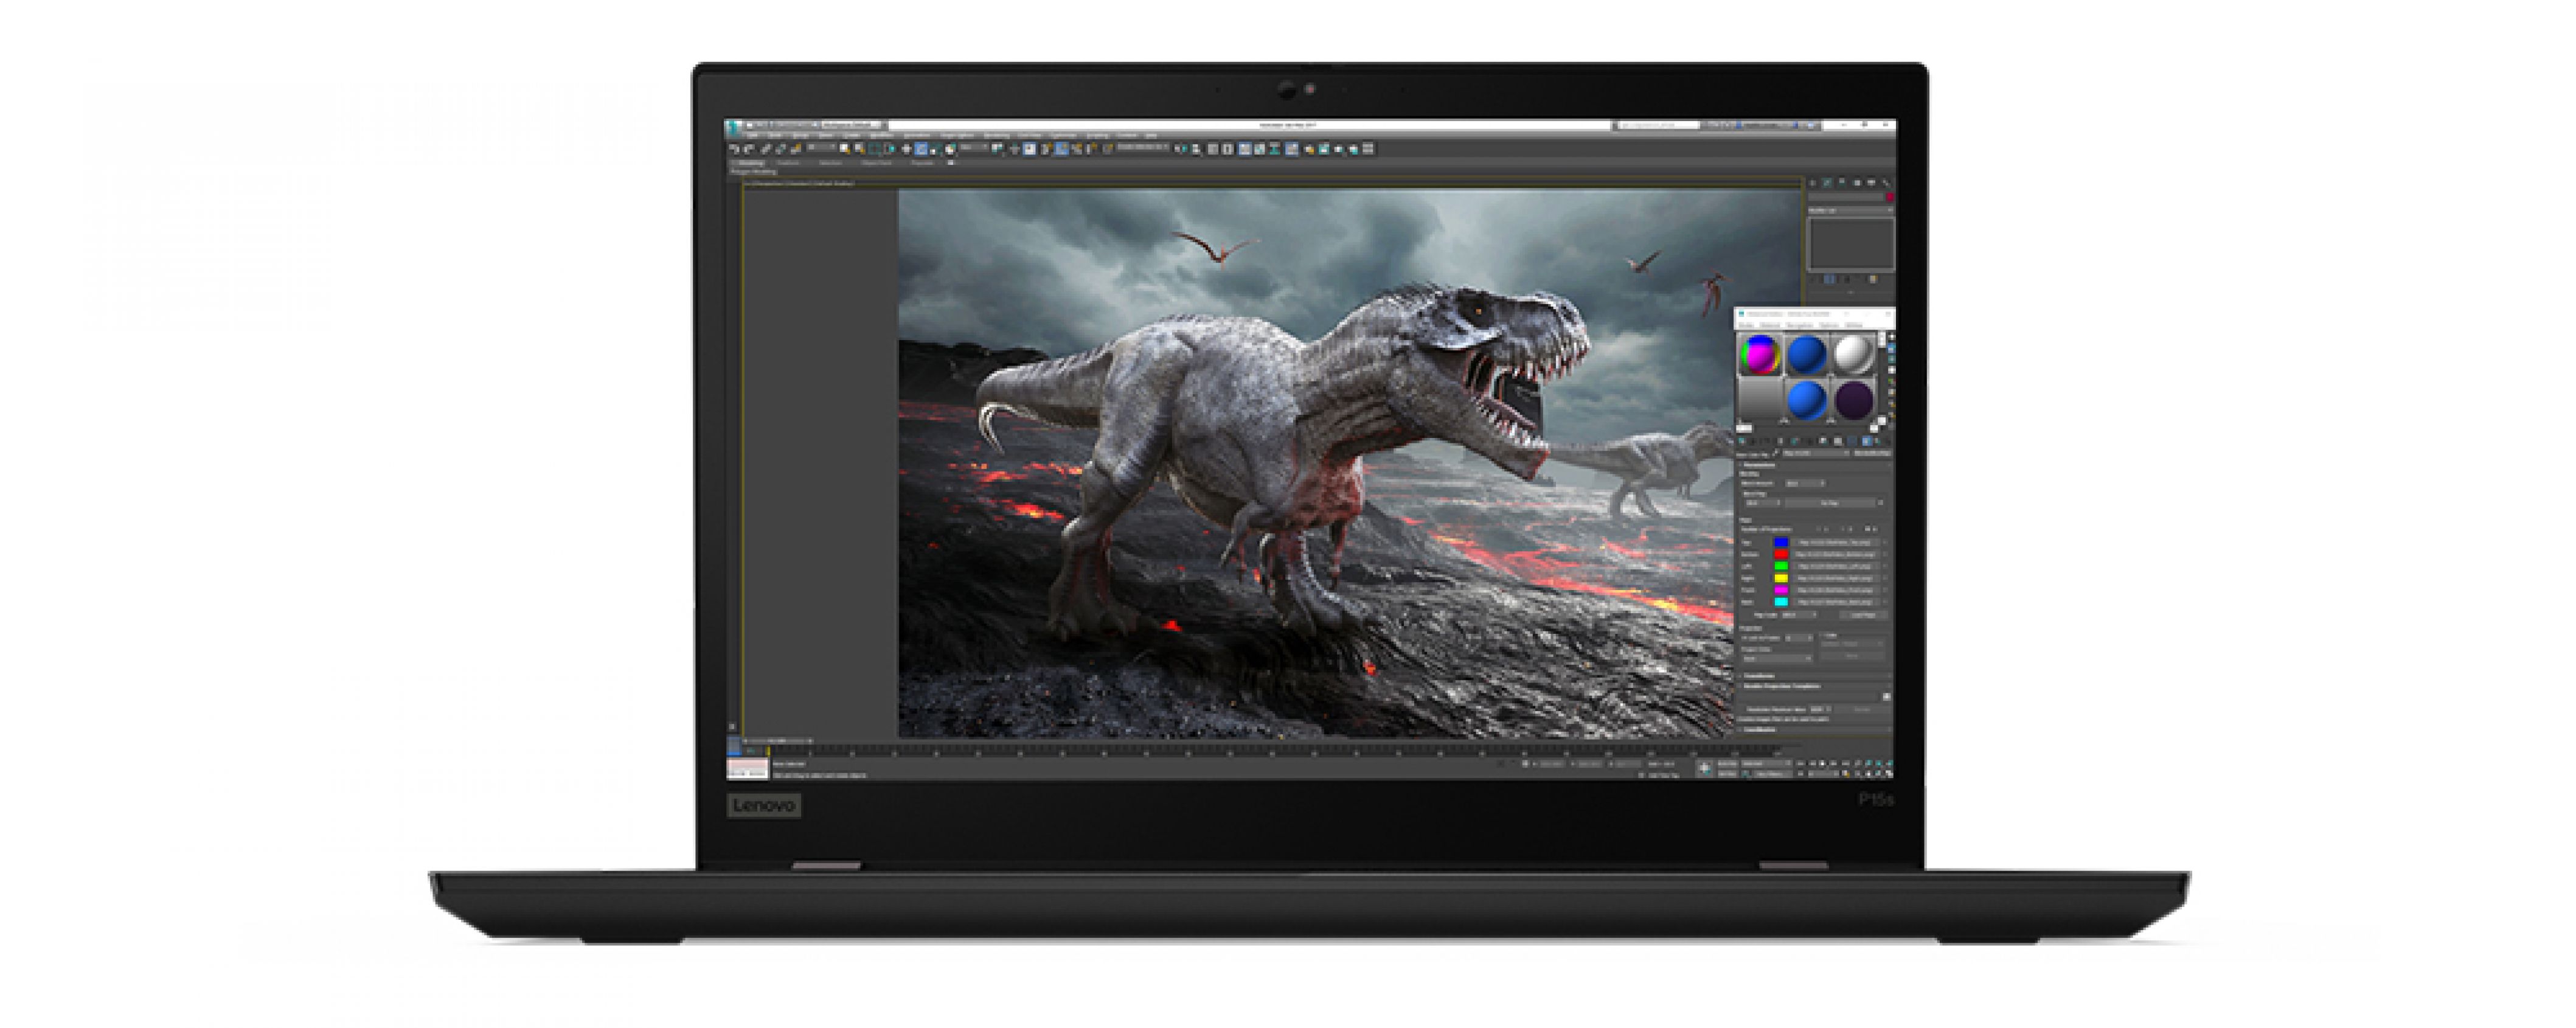Open the Layer Explorer from toolbar
Screen dimensions: 2576x1028
1228,149
